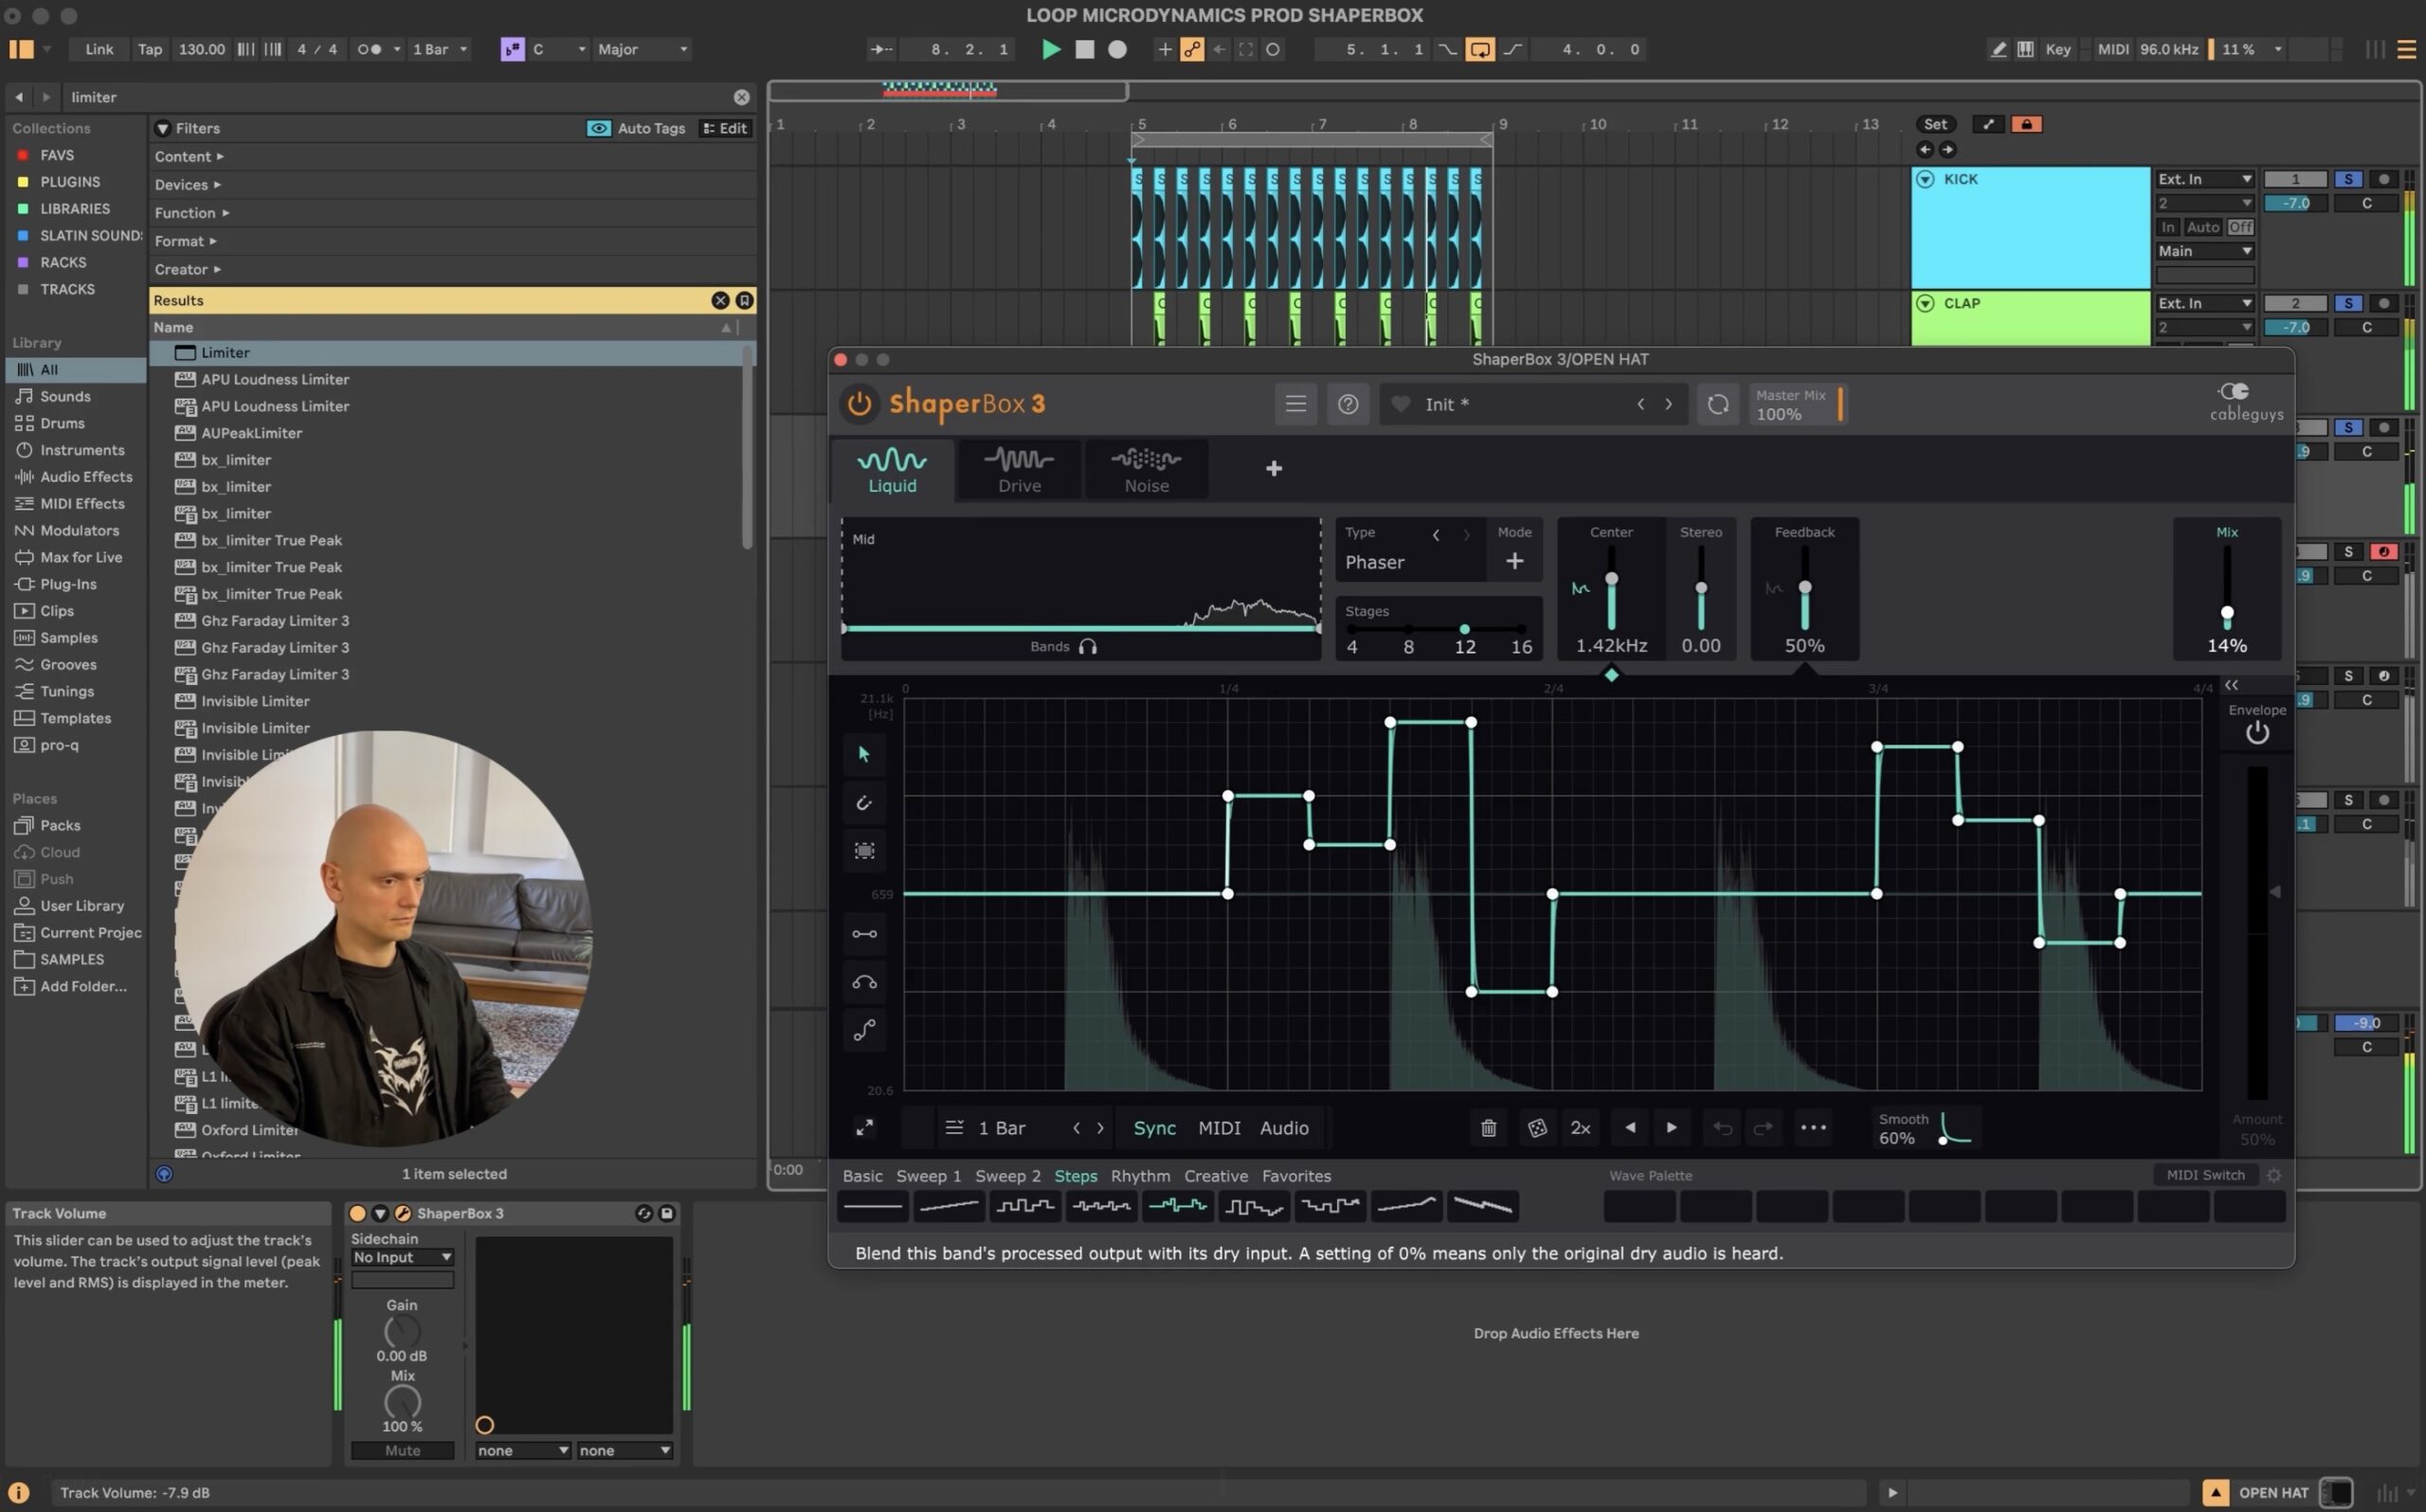
Task: Toggle the Mute button in ShaperBox device
Action: pos(402,1450)
